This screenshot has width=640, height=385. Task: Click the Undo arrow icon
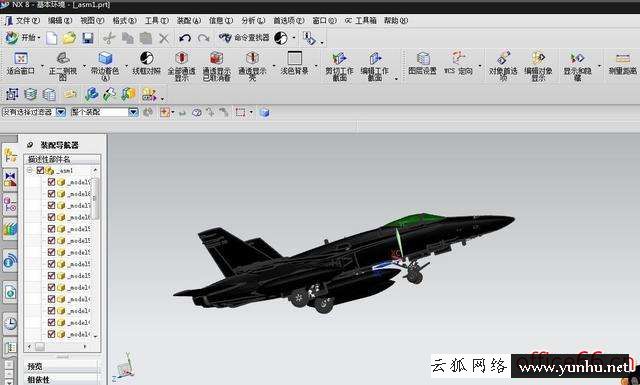click(x=185, y=38)
